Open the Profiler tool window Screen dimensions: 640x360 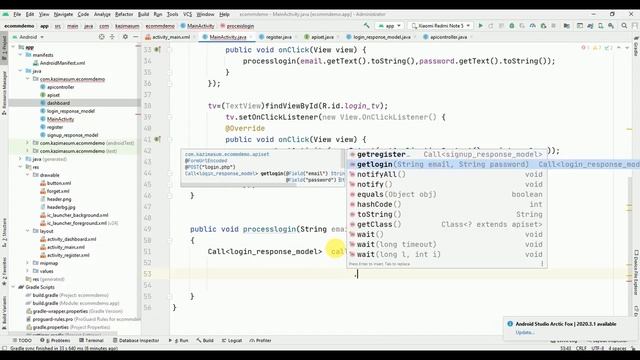[x=260, y=340]
